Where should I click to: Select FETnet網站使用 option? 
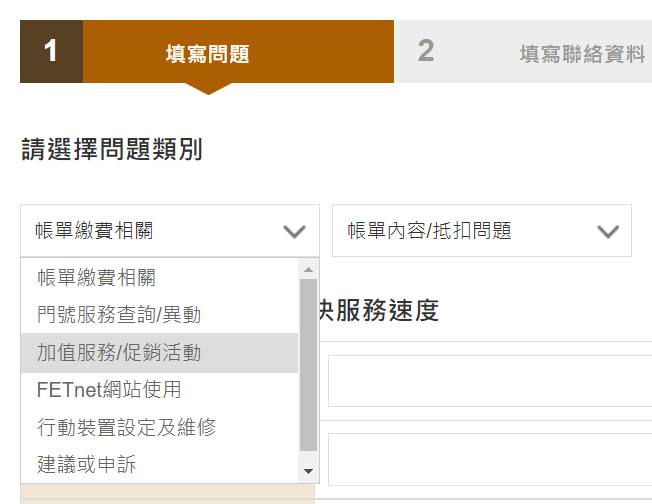click(160, 390)
